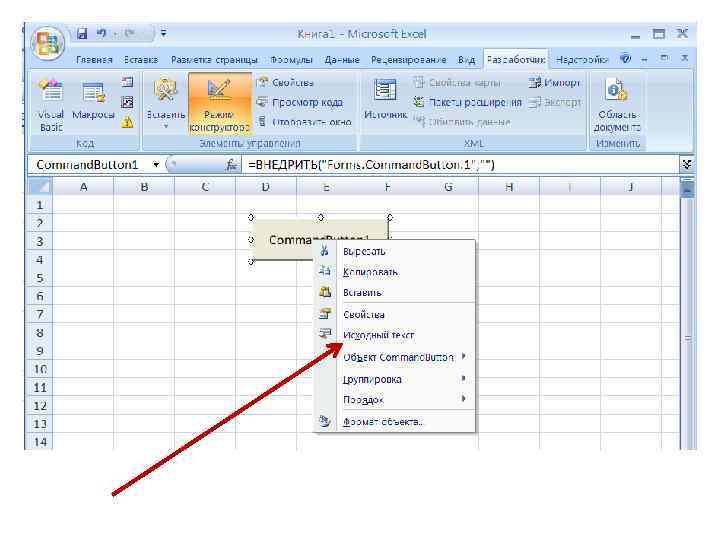
Task: Undo the last action in quick access toolbar
Action: (101, 34)
